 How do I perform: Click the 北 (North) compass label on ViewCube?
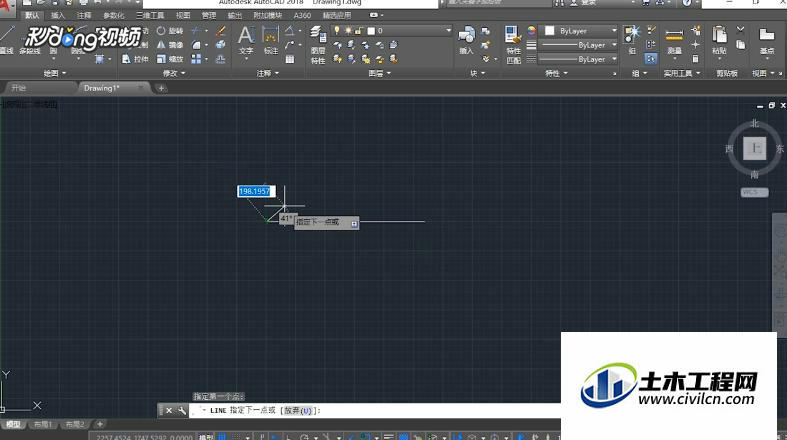(755, 123)
